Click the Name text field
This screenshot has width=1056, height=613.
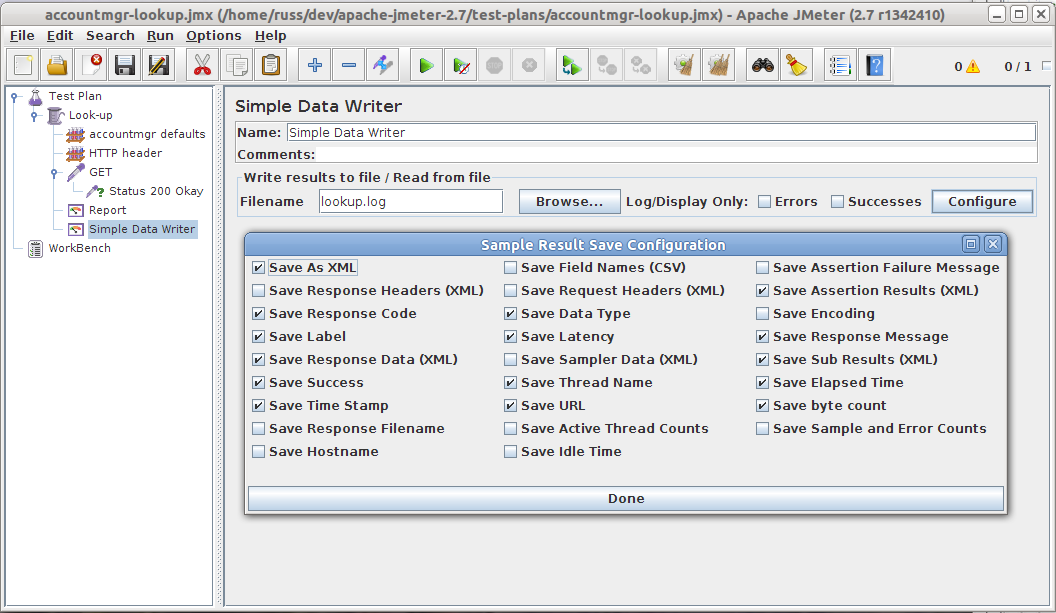coord(661,132)
